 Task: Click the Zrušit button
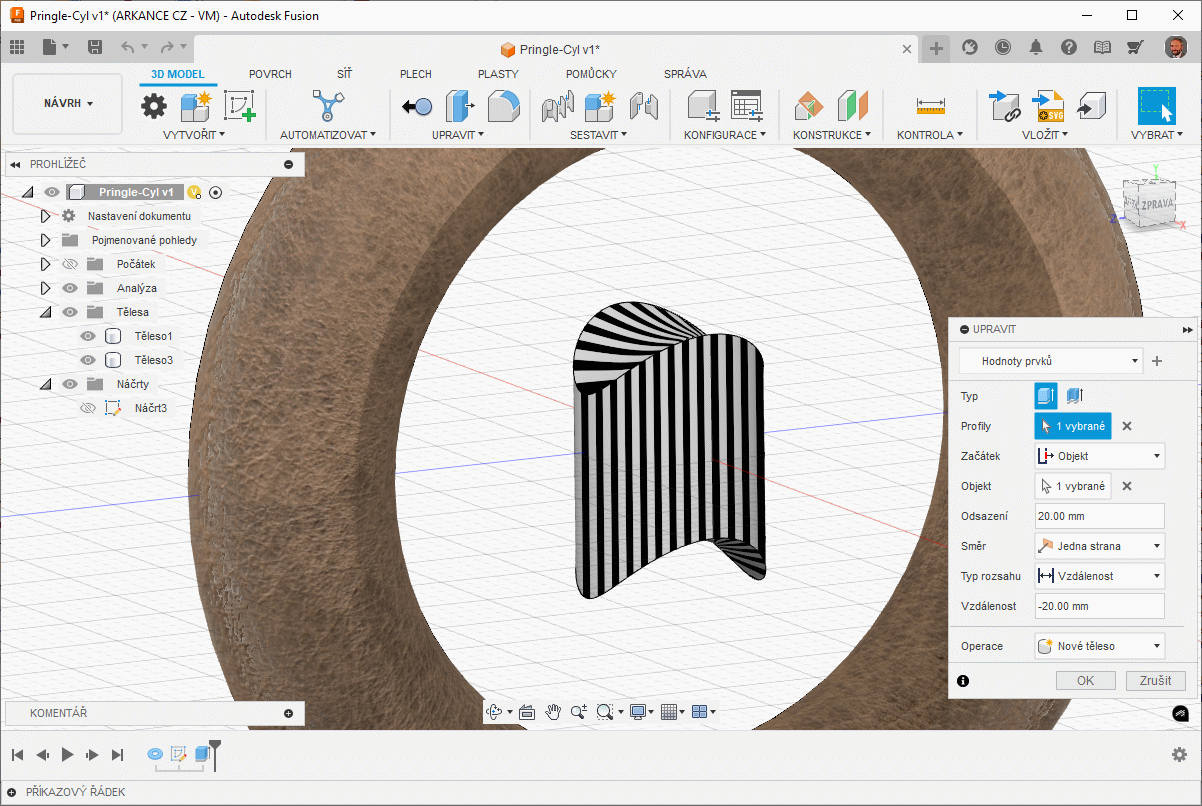(x=1155, y=680)
